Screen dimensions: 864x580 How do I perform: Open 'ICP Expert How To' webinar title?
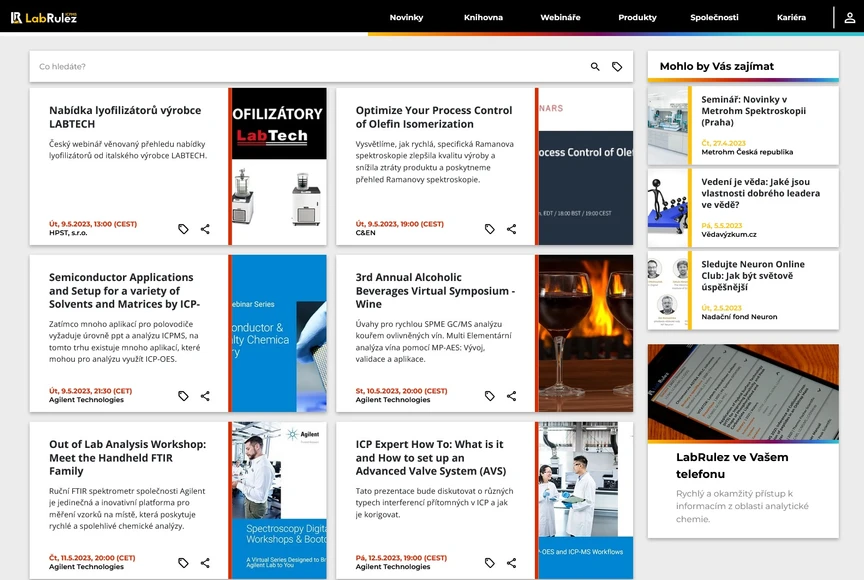(x=431, y=458)
